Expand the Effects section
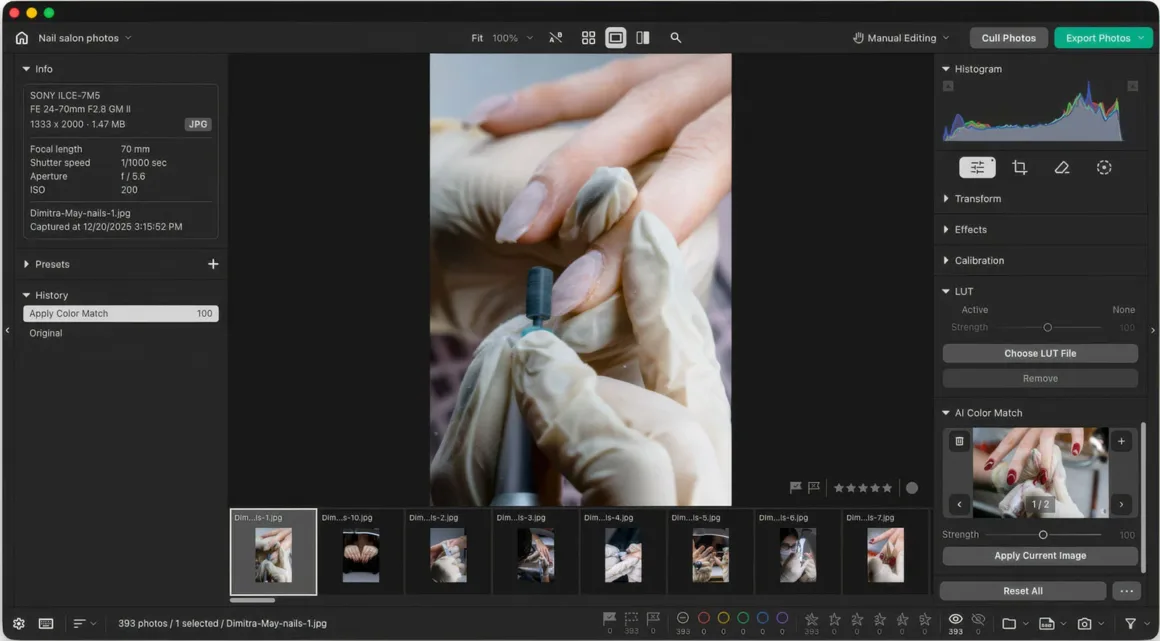The height and width of the screenshot is (641, 1160). coord(945,230)
